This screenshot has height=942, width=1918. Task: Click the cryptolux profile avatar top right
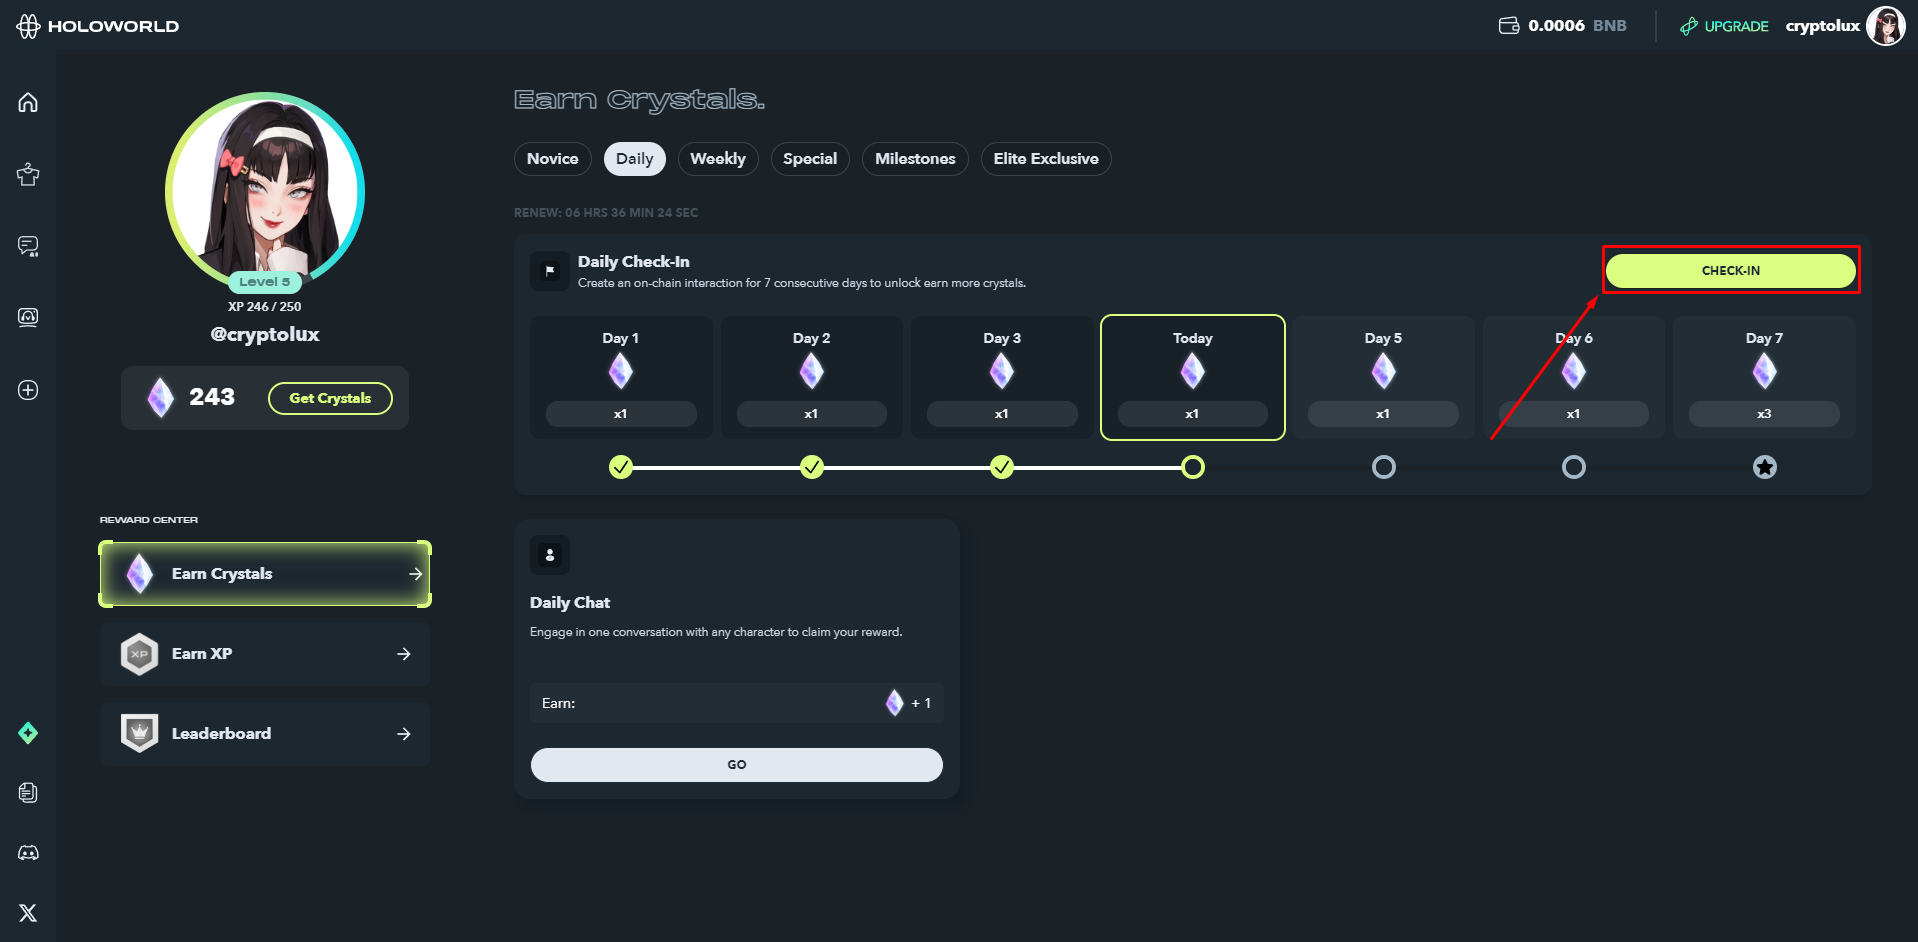(x=1885, y=26)
